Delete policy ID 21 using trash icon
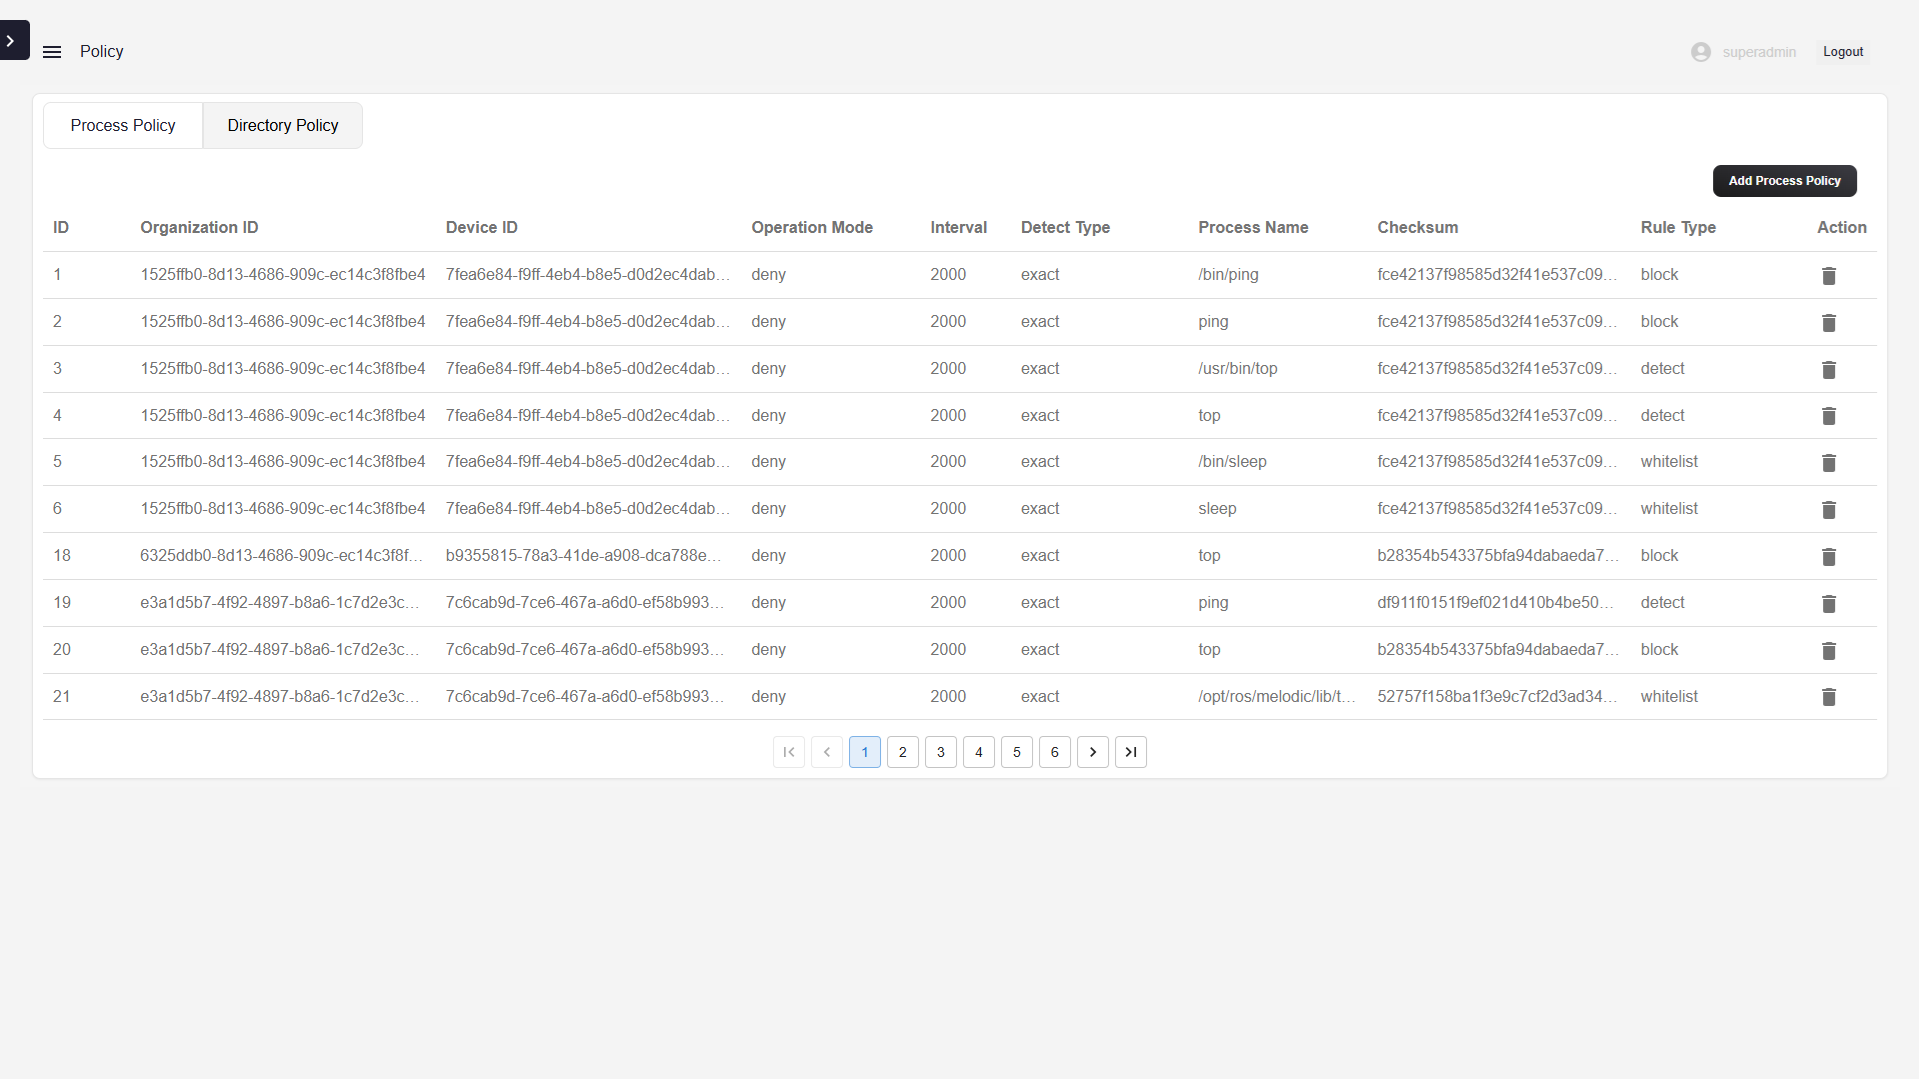1919x1079 pixels. pyautogui.click(x=1828, y=697)
